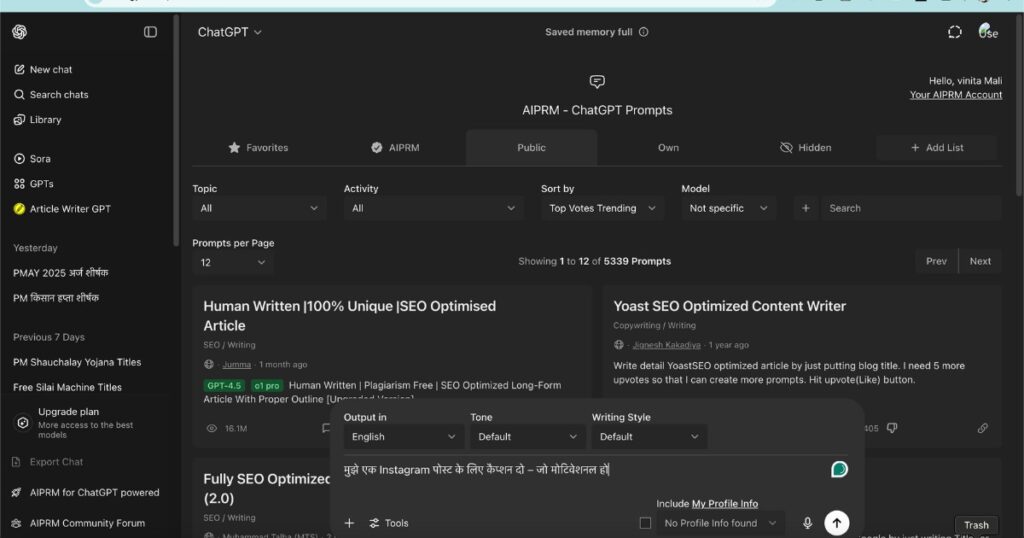Image resolution: width=1024 pixels, height=538 pixels.
Task: Start a New chat
Action: 43,69
